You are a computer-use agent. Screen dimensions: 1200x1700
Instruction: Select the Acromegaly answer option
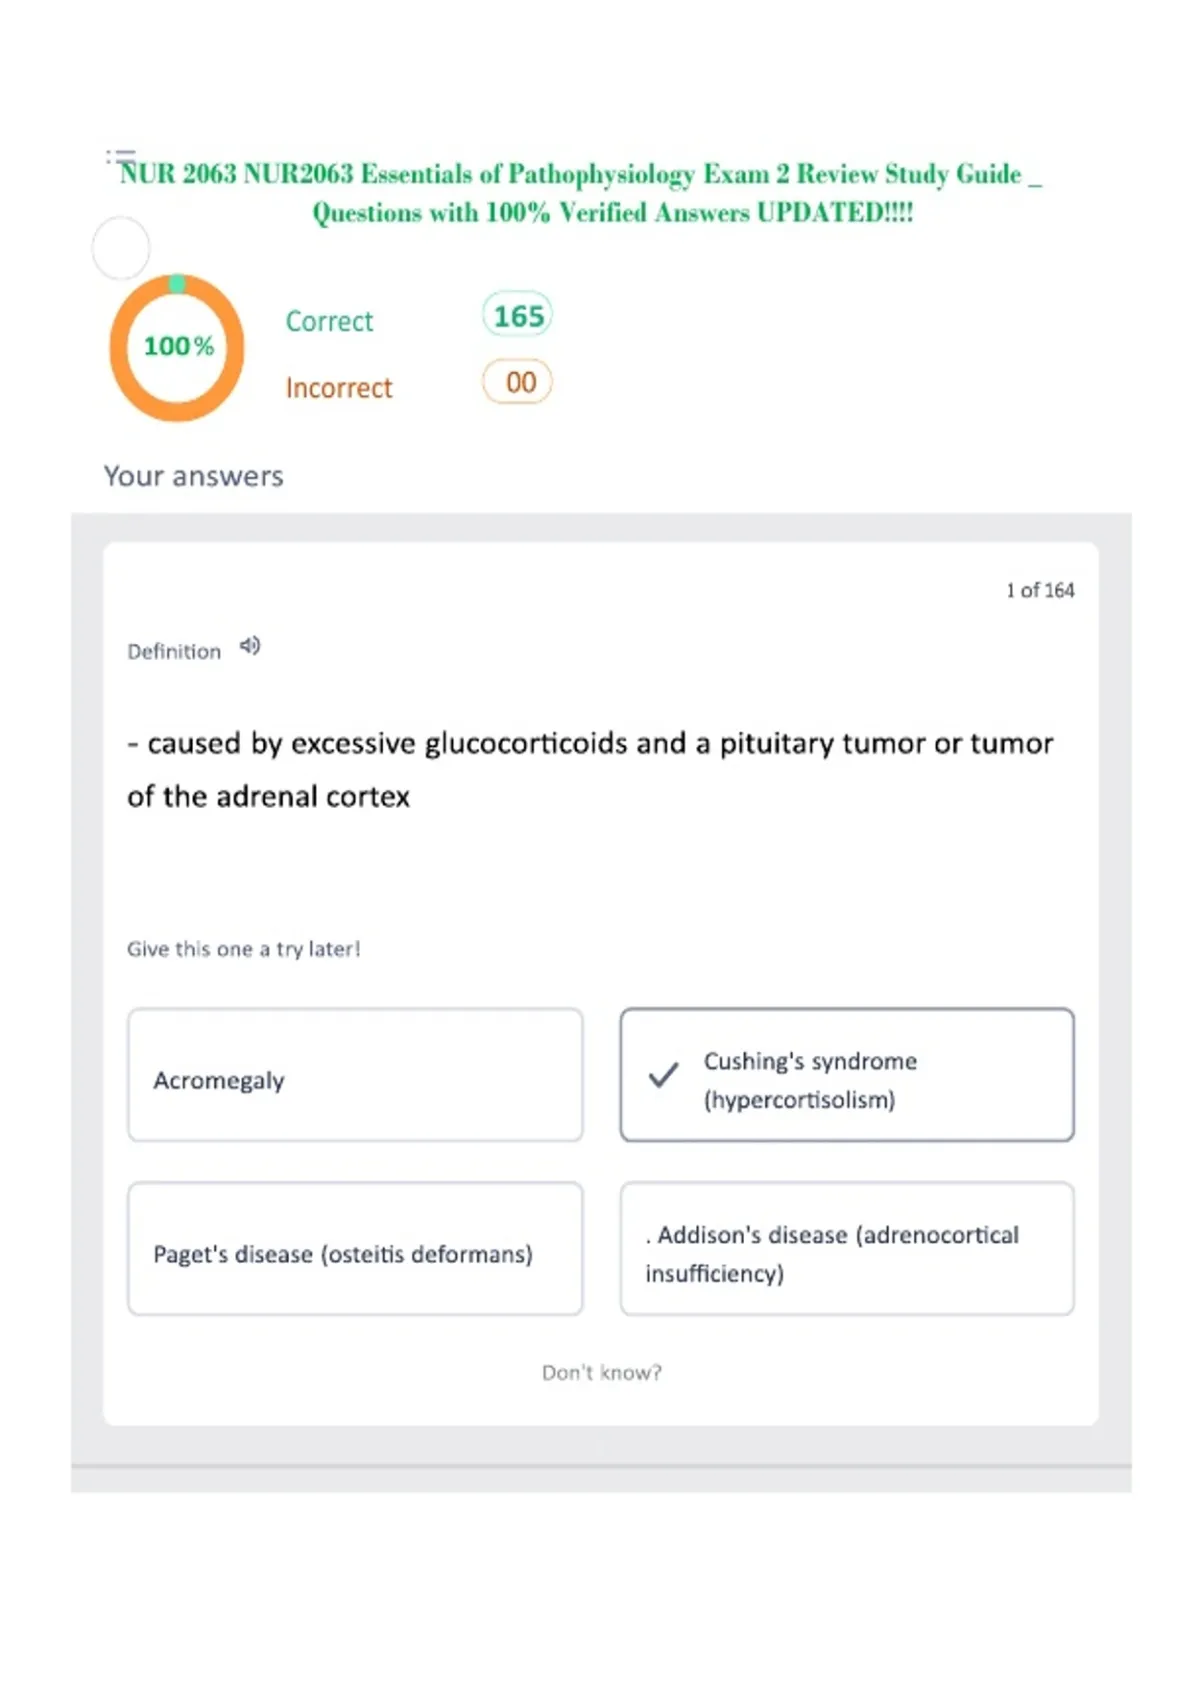pos(355,1075)
